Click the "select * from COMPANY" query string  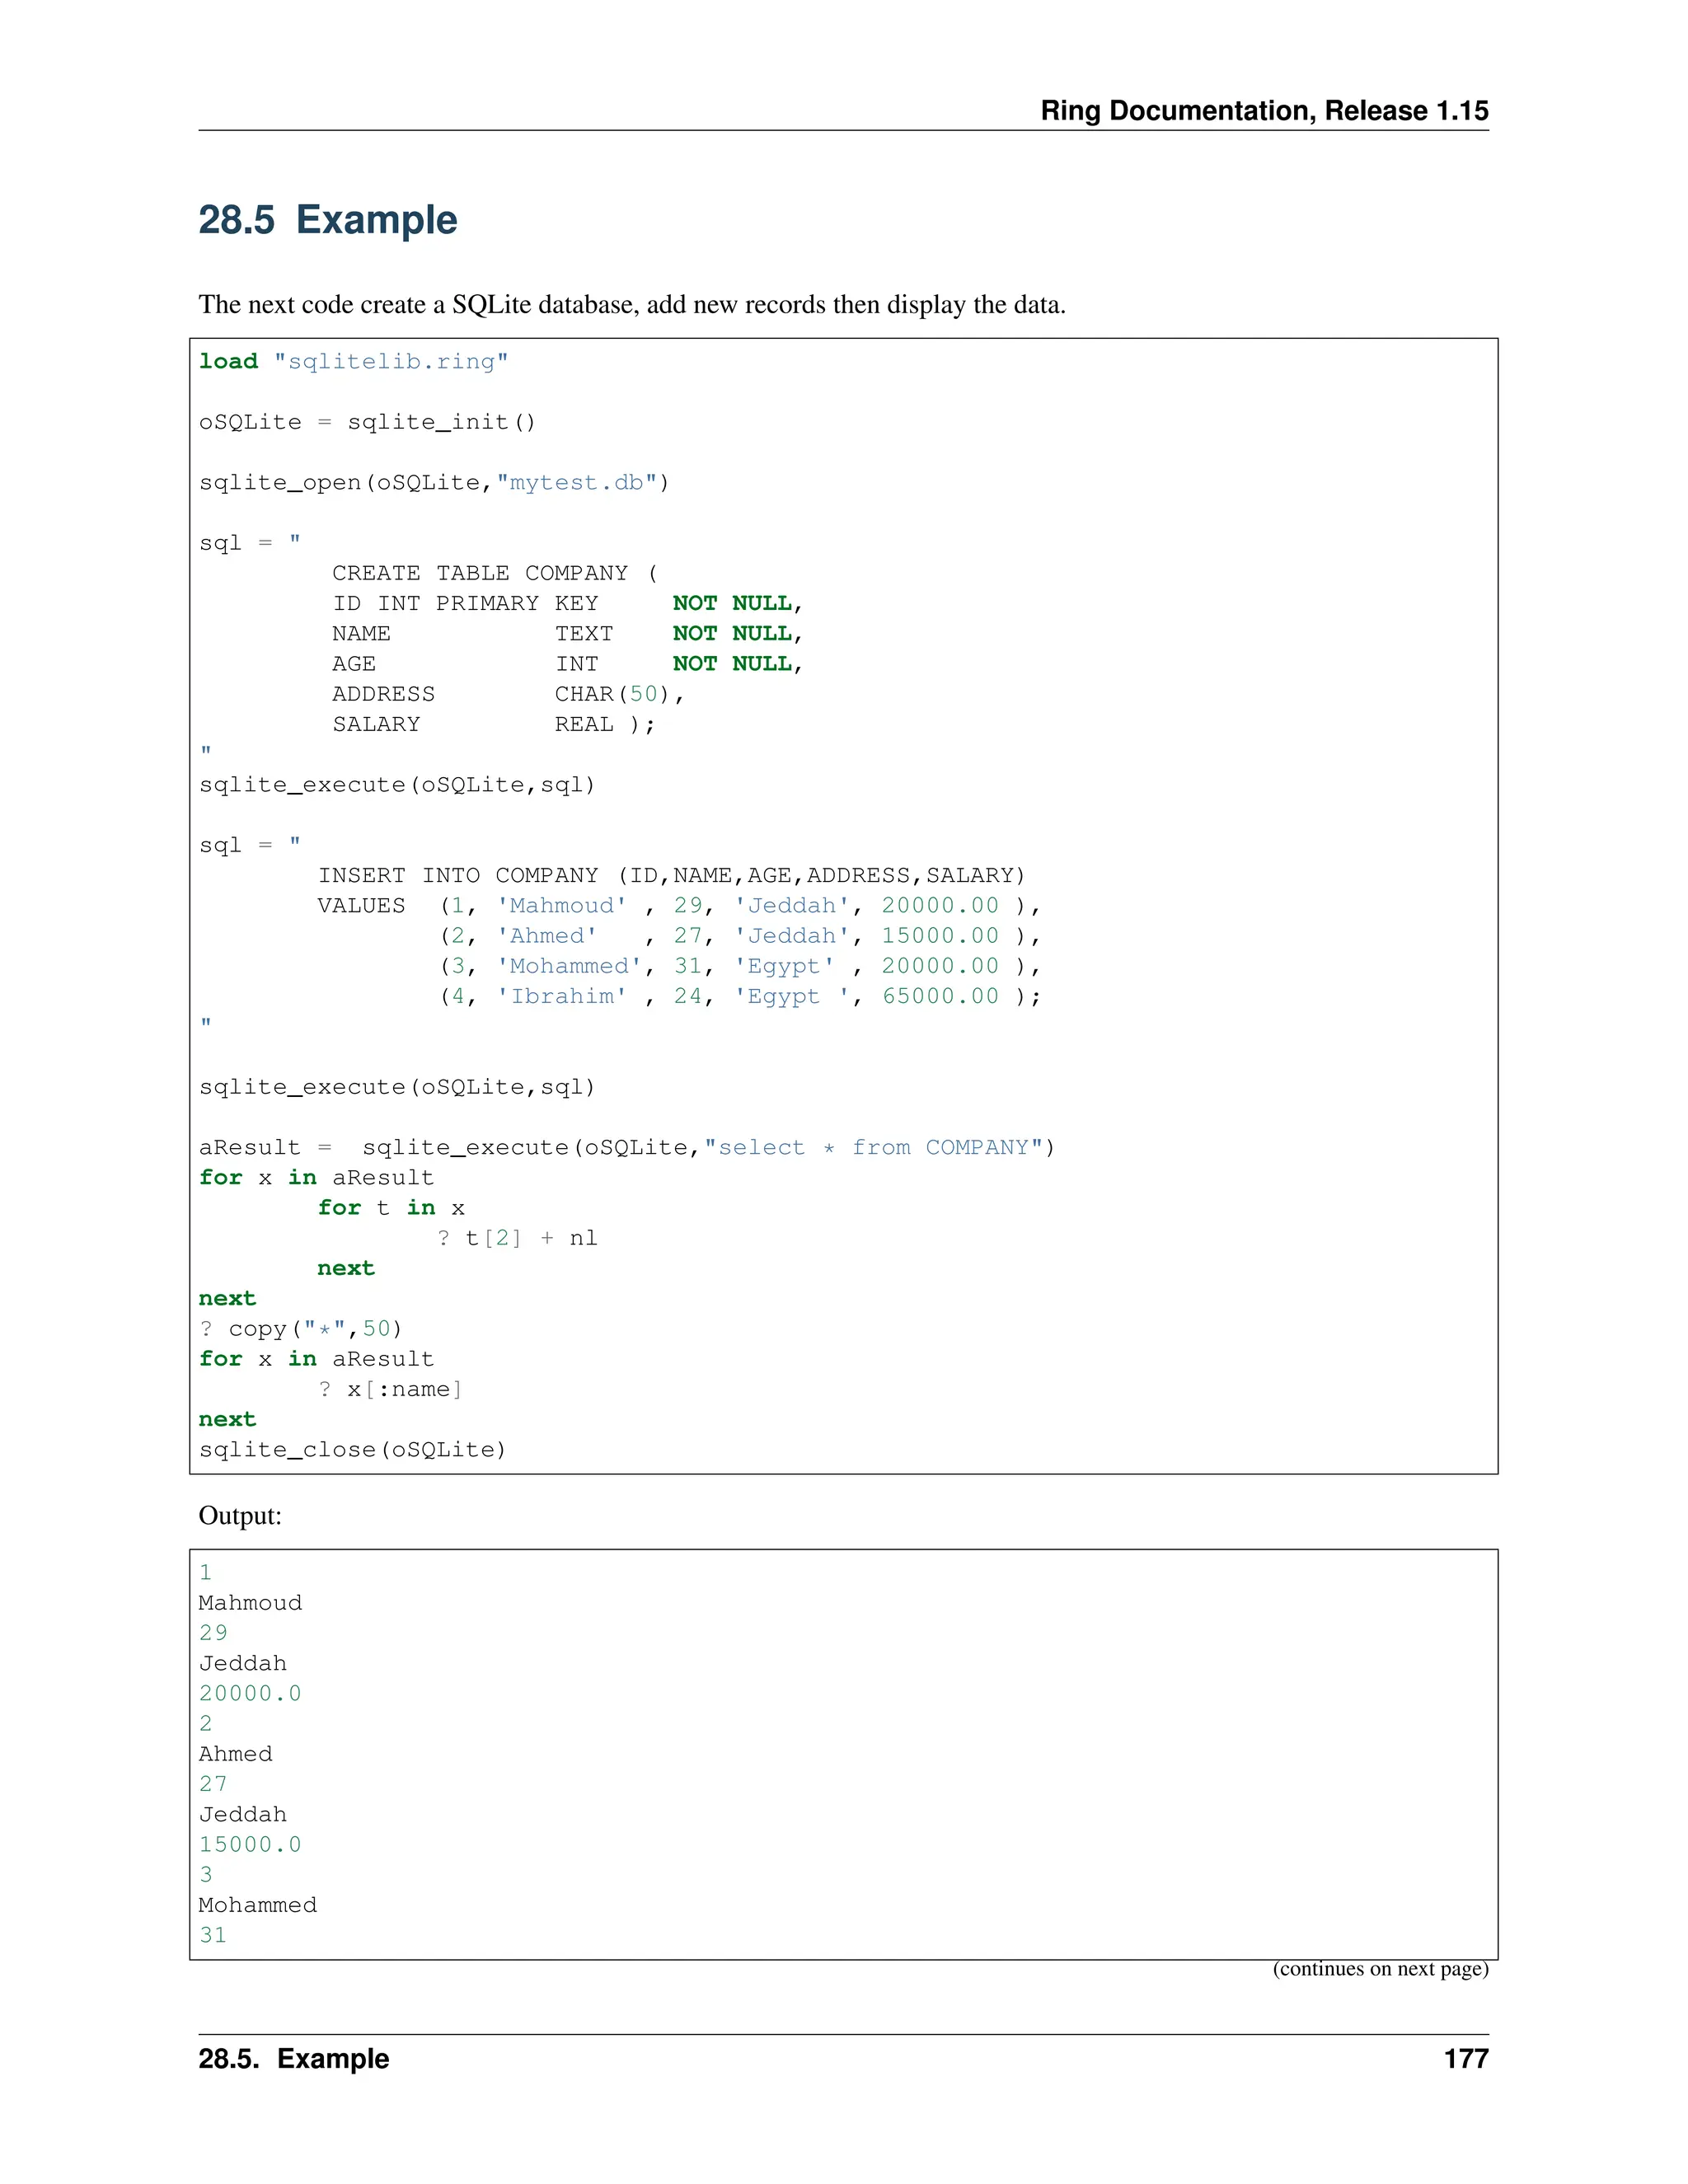pos(874,1148)
